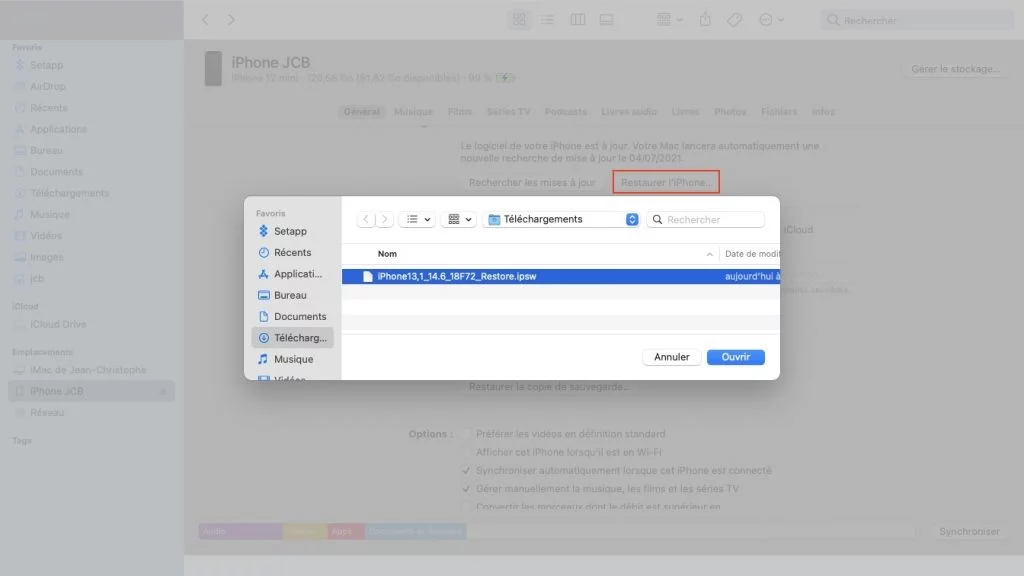Eject iPhone JCB from sidebar
Image resolution: width=1024 pixels, height=576 pixels.
point(163,391)
